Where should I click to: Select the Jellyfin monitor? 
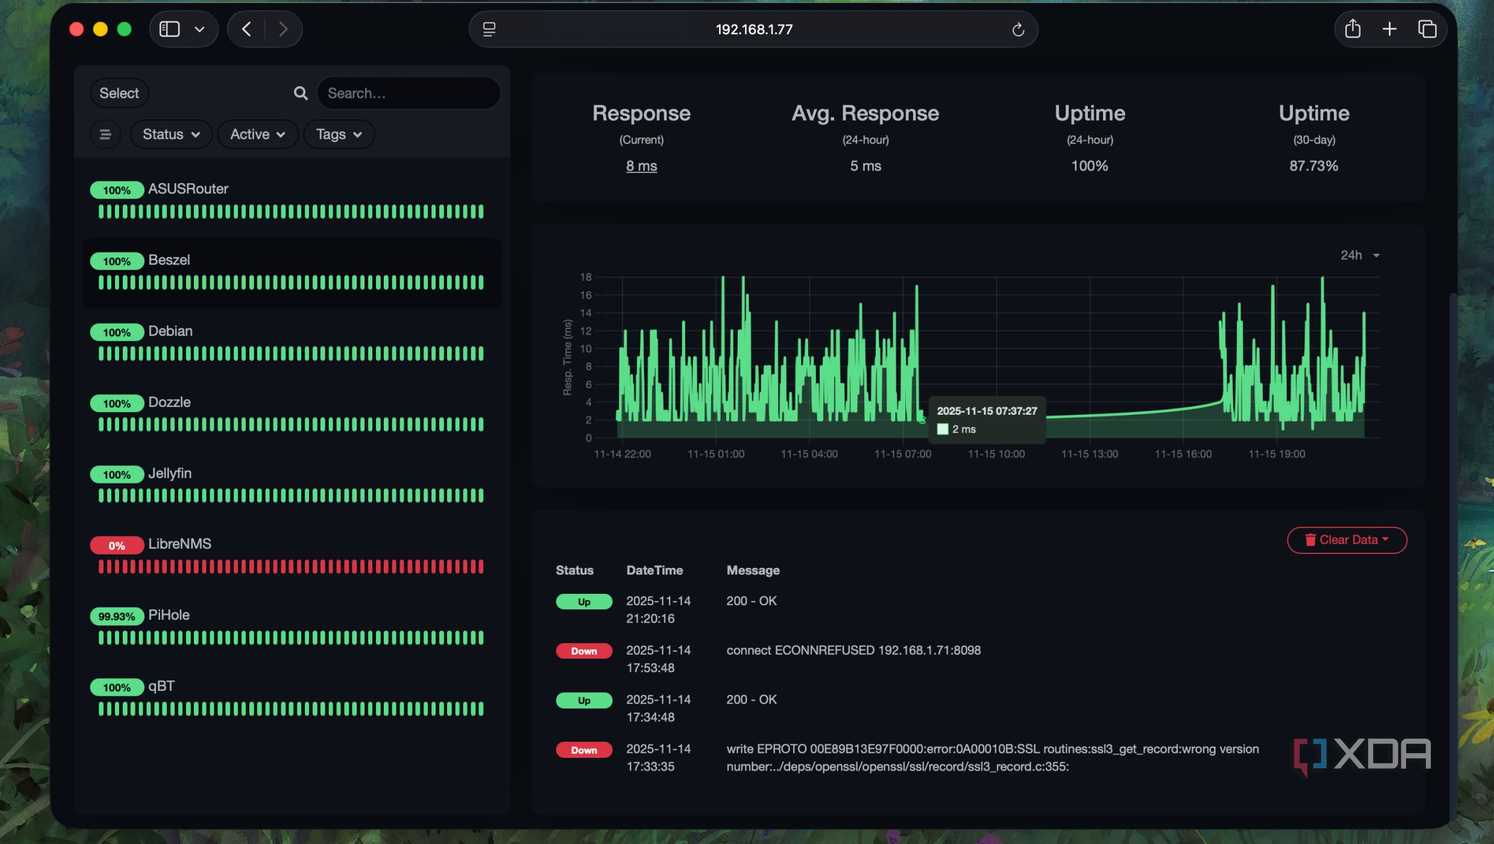pyautogui.click(x=291, y=484)
